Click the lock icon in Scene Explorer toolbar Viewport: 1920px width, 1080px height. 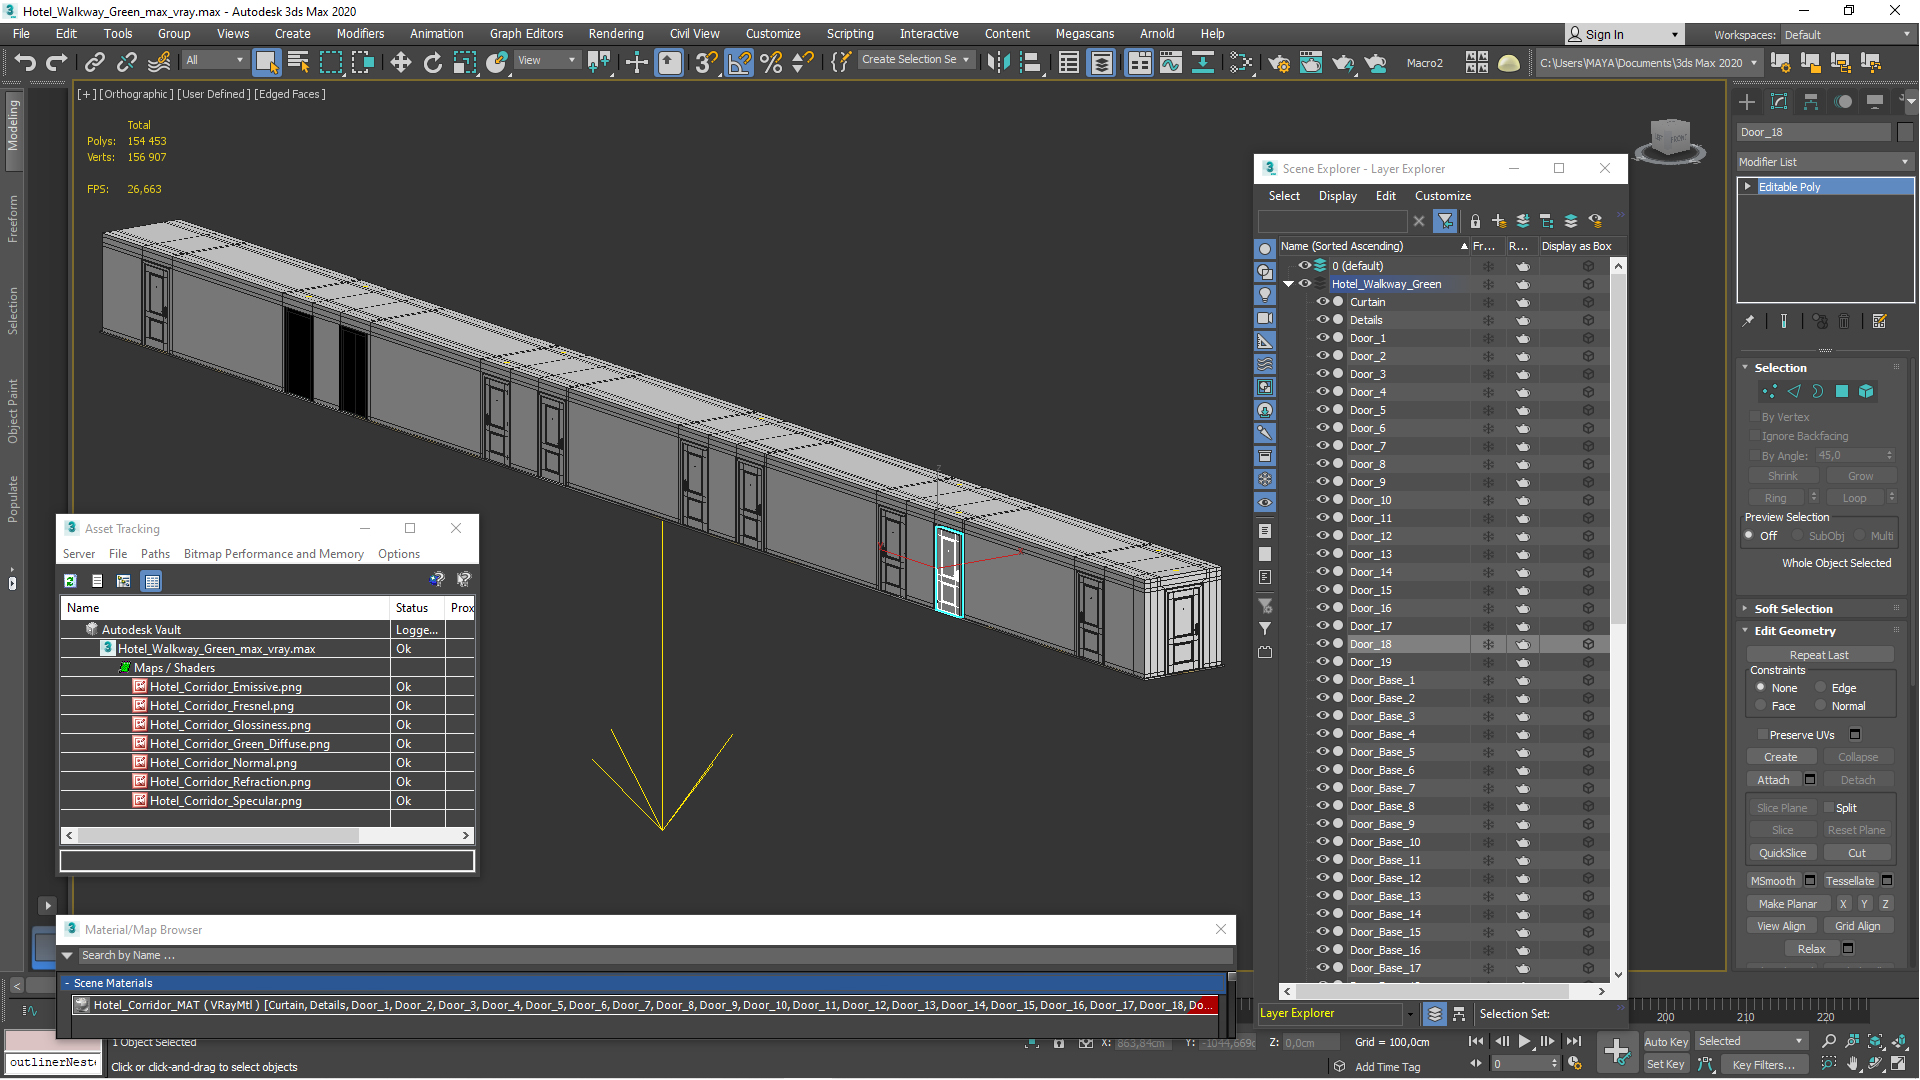click(1475, 221)
